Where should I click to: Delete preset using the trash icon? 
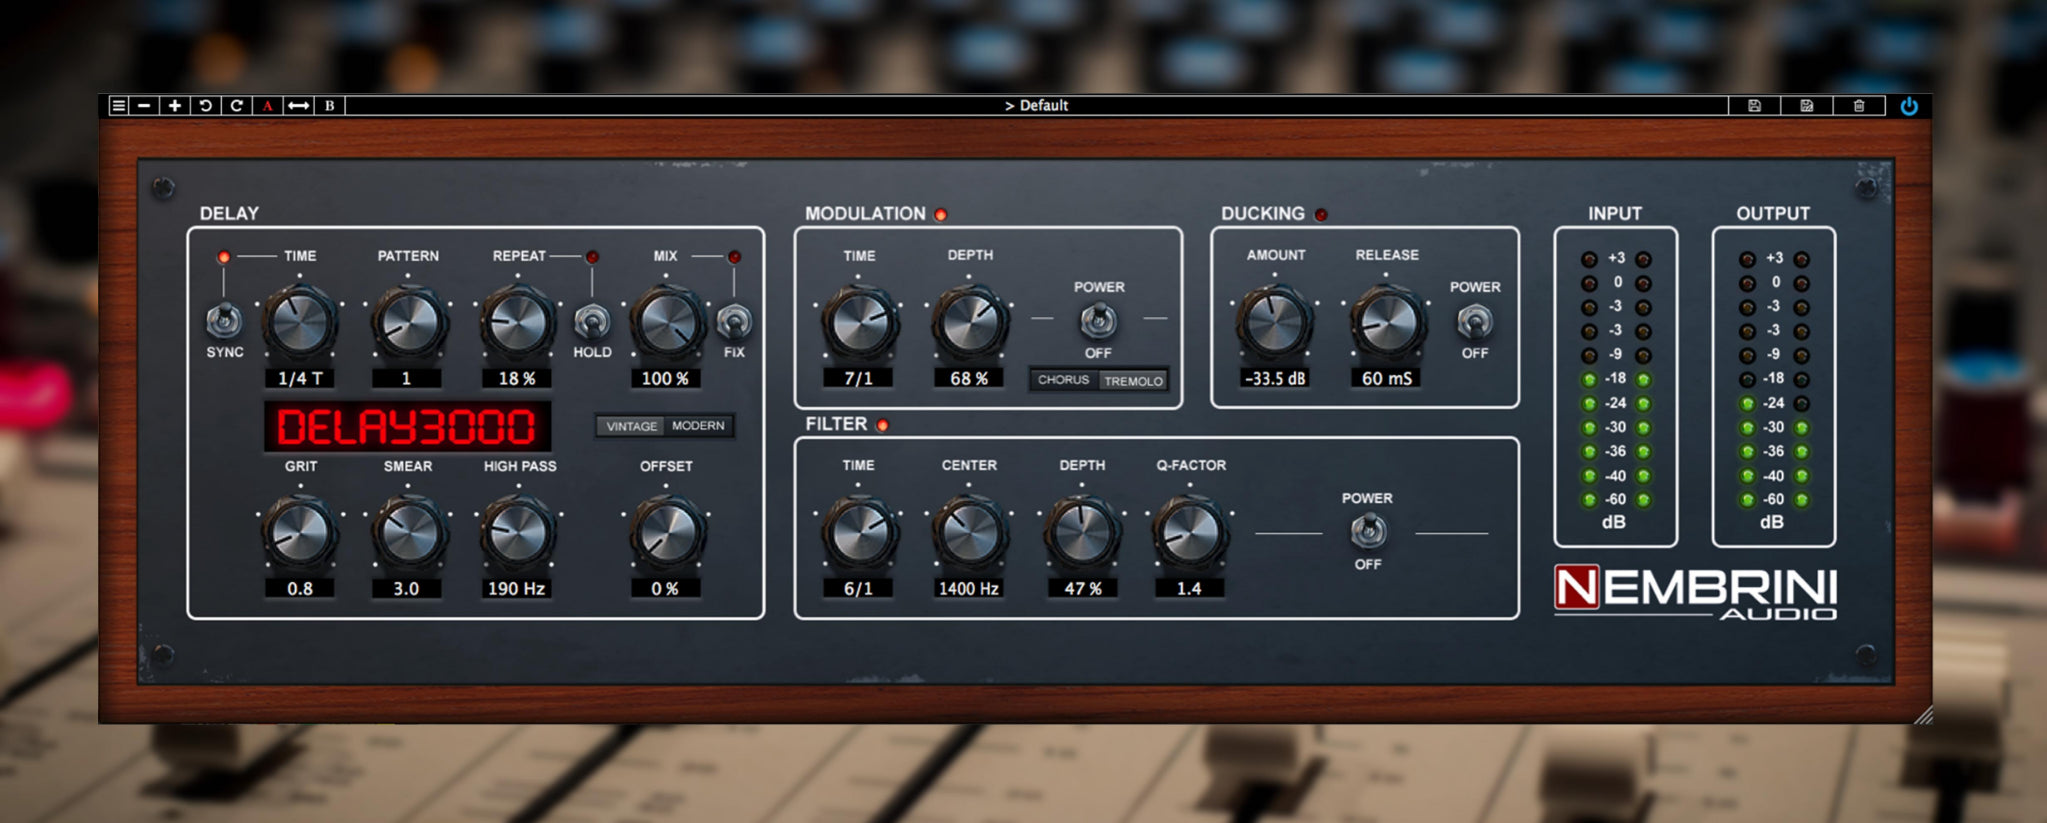(x=1858, y=105)
